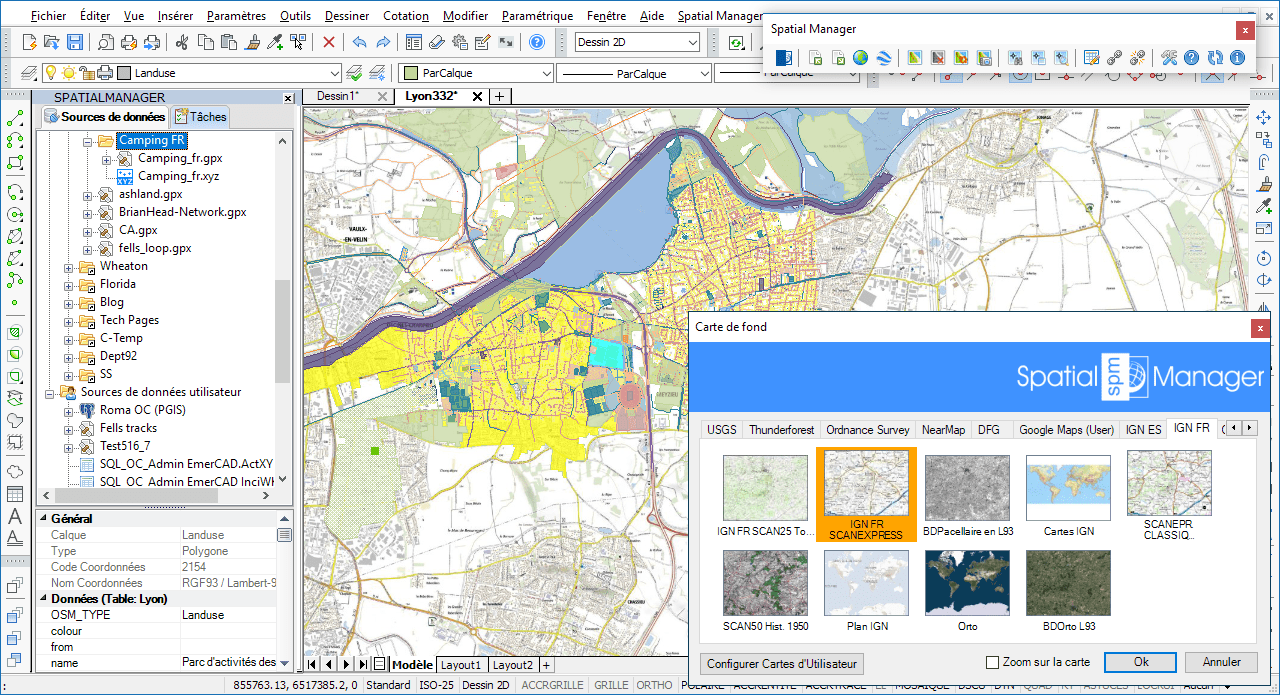Switch to the Tâches tab
The image size is (1280, 695).
[x=200, y=117]
